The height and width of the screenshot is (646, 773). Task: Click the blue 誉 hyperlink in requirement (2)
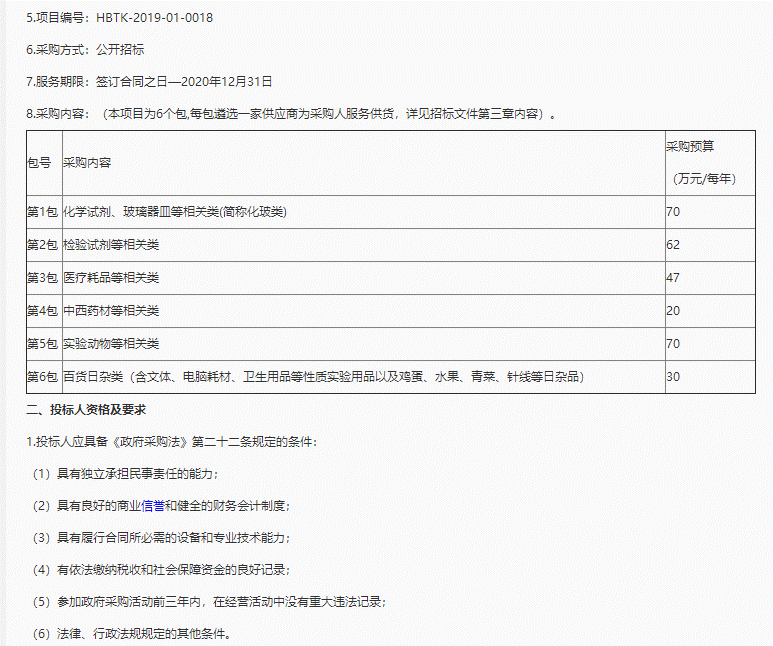point(159,506)
